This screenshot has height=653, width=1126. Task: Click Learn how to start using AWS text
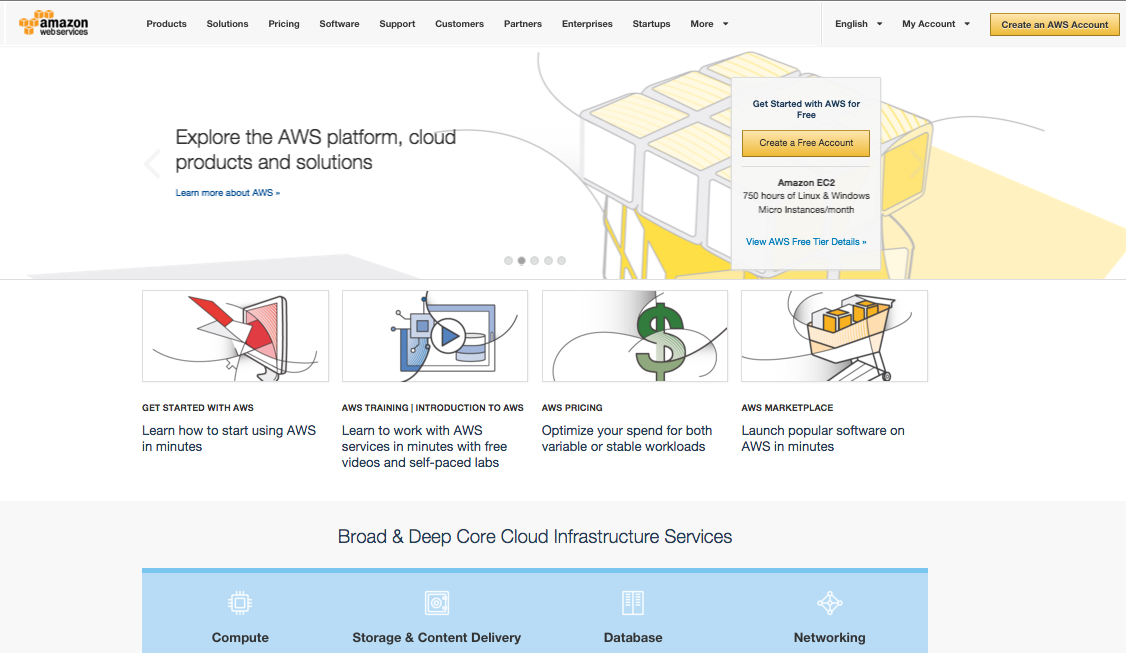click(x=229, y=438)
